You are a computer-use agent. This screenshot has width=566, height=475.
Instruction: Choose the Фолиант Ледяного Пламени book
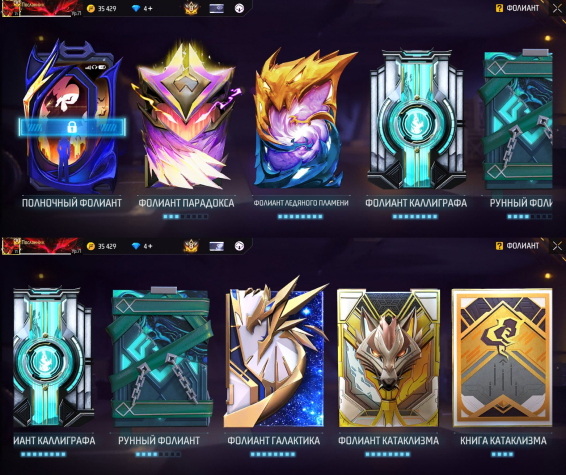[x=301, y=118]
